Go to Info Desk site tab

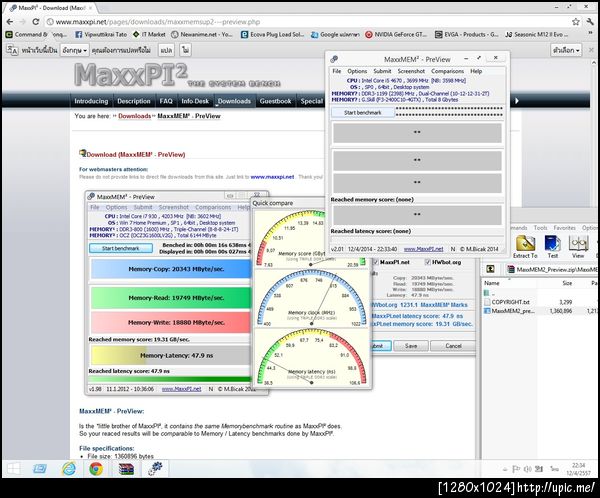coord(195,101)
